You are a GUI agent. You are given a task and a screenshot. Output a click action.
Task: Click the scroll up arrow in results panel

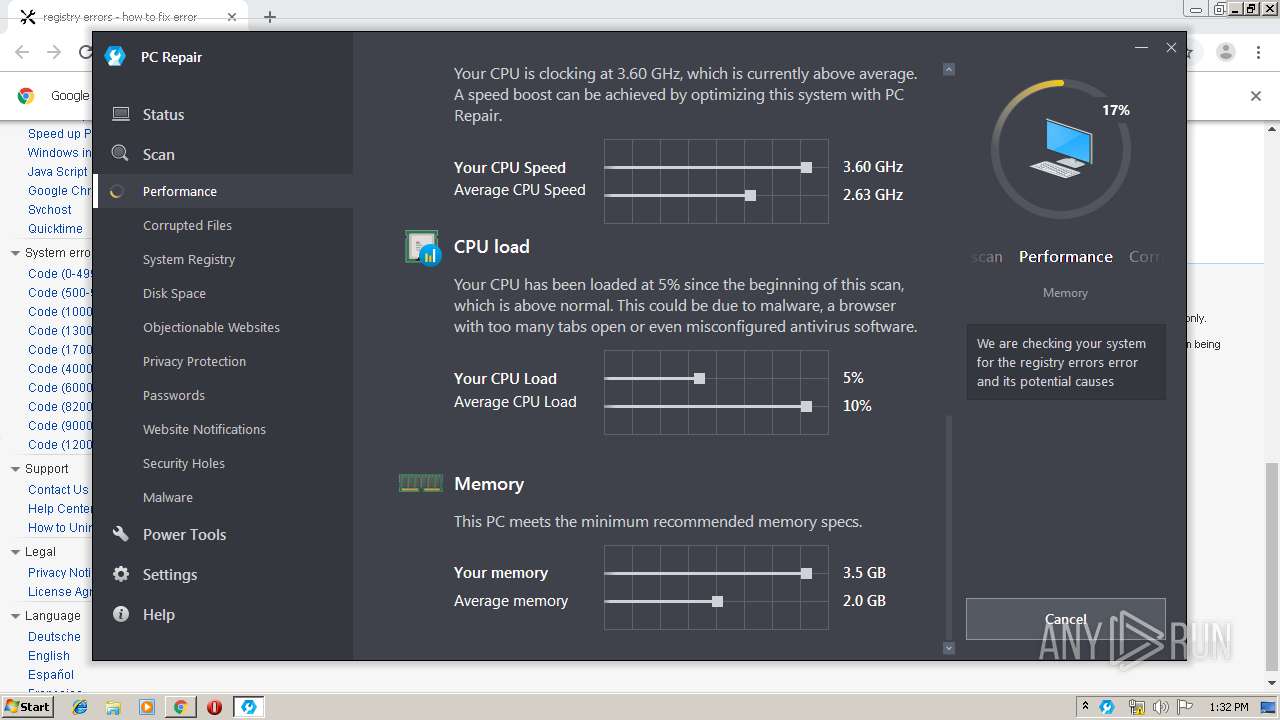click(949, 69)
